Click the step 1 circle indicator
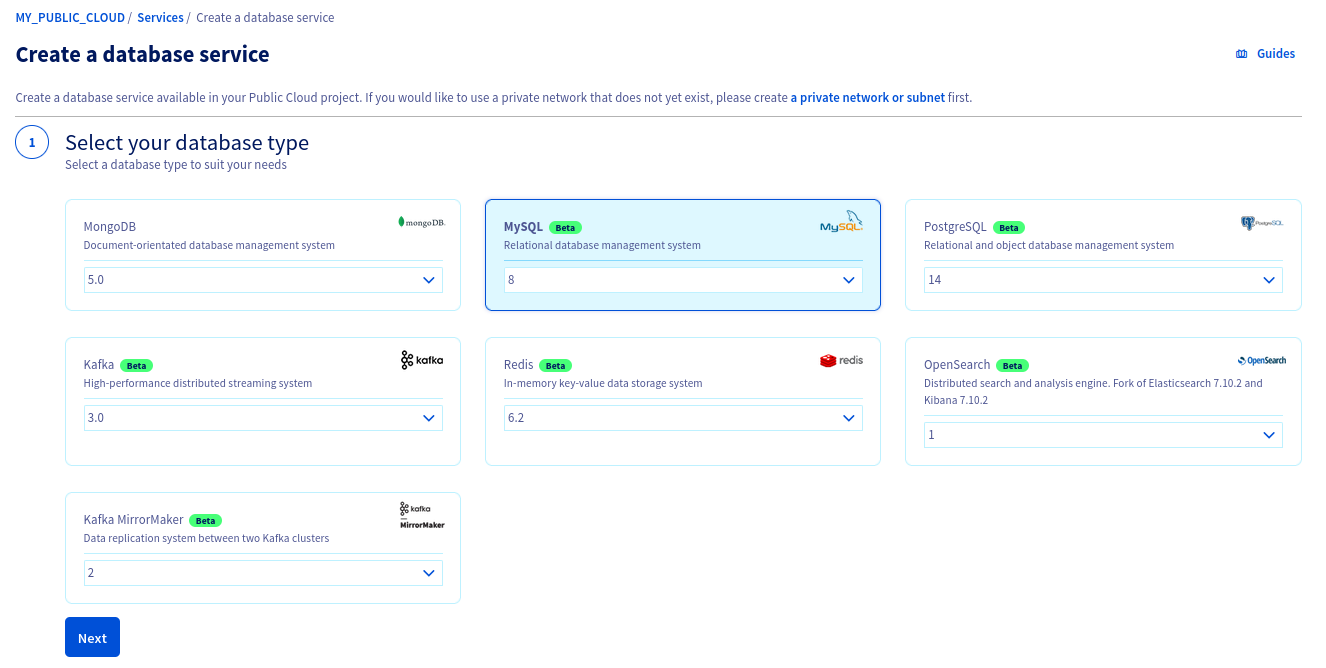Image resolution: width=1326 pixels, height=668 pixels. (x=32, y=142)
